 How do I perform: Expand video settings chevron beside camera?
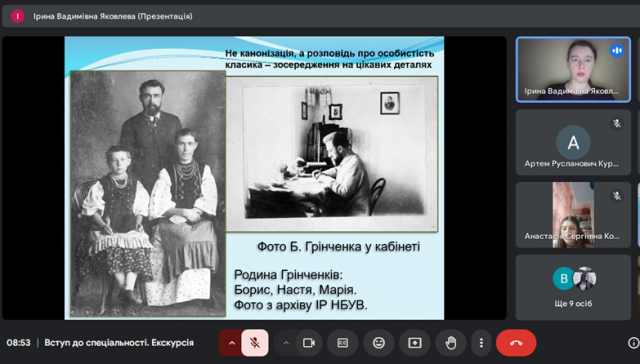pyautogui.click(x=286, y=343)
